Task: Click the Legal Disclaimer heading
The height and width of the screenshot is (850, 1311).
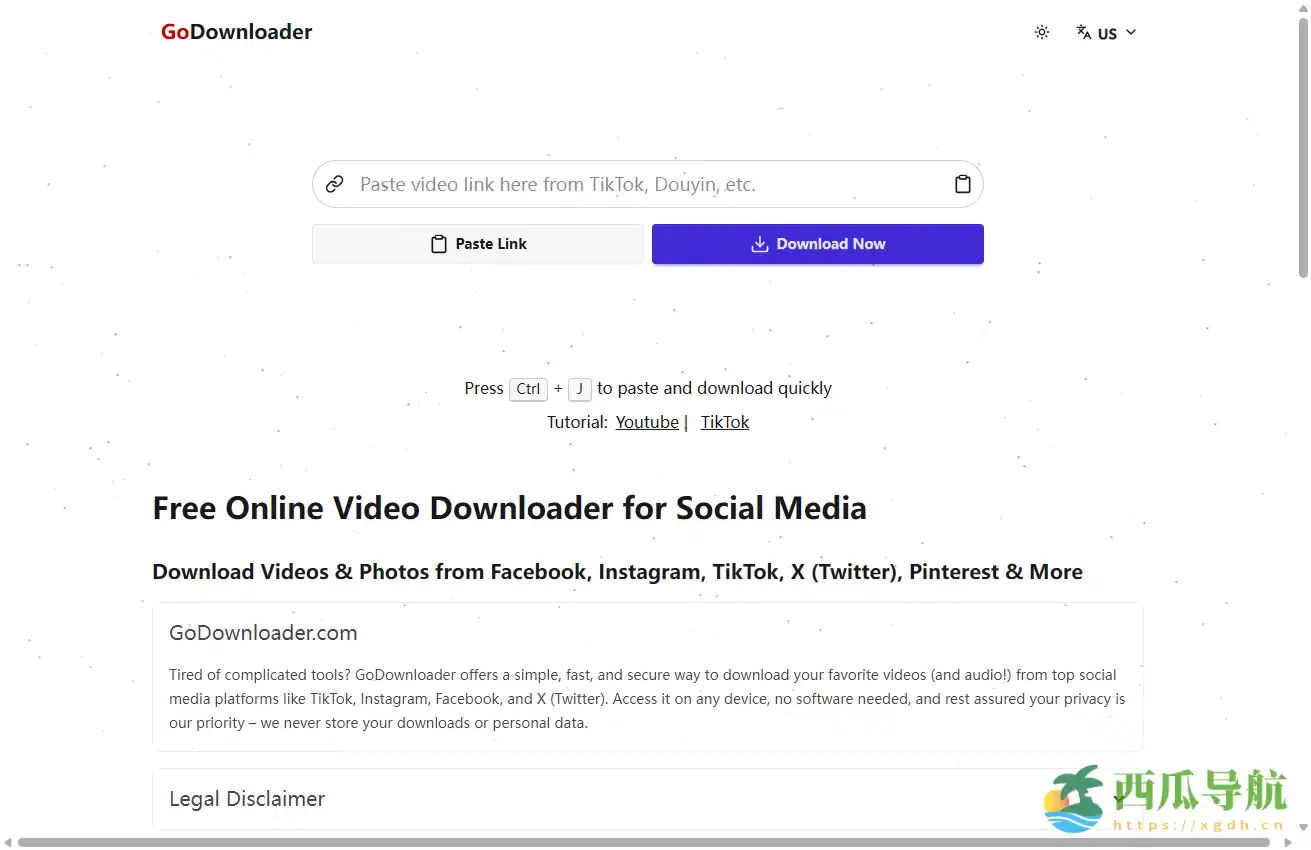Action: [247, 798]
